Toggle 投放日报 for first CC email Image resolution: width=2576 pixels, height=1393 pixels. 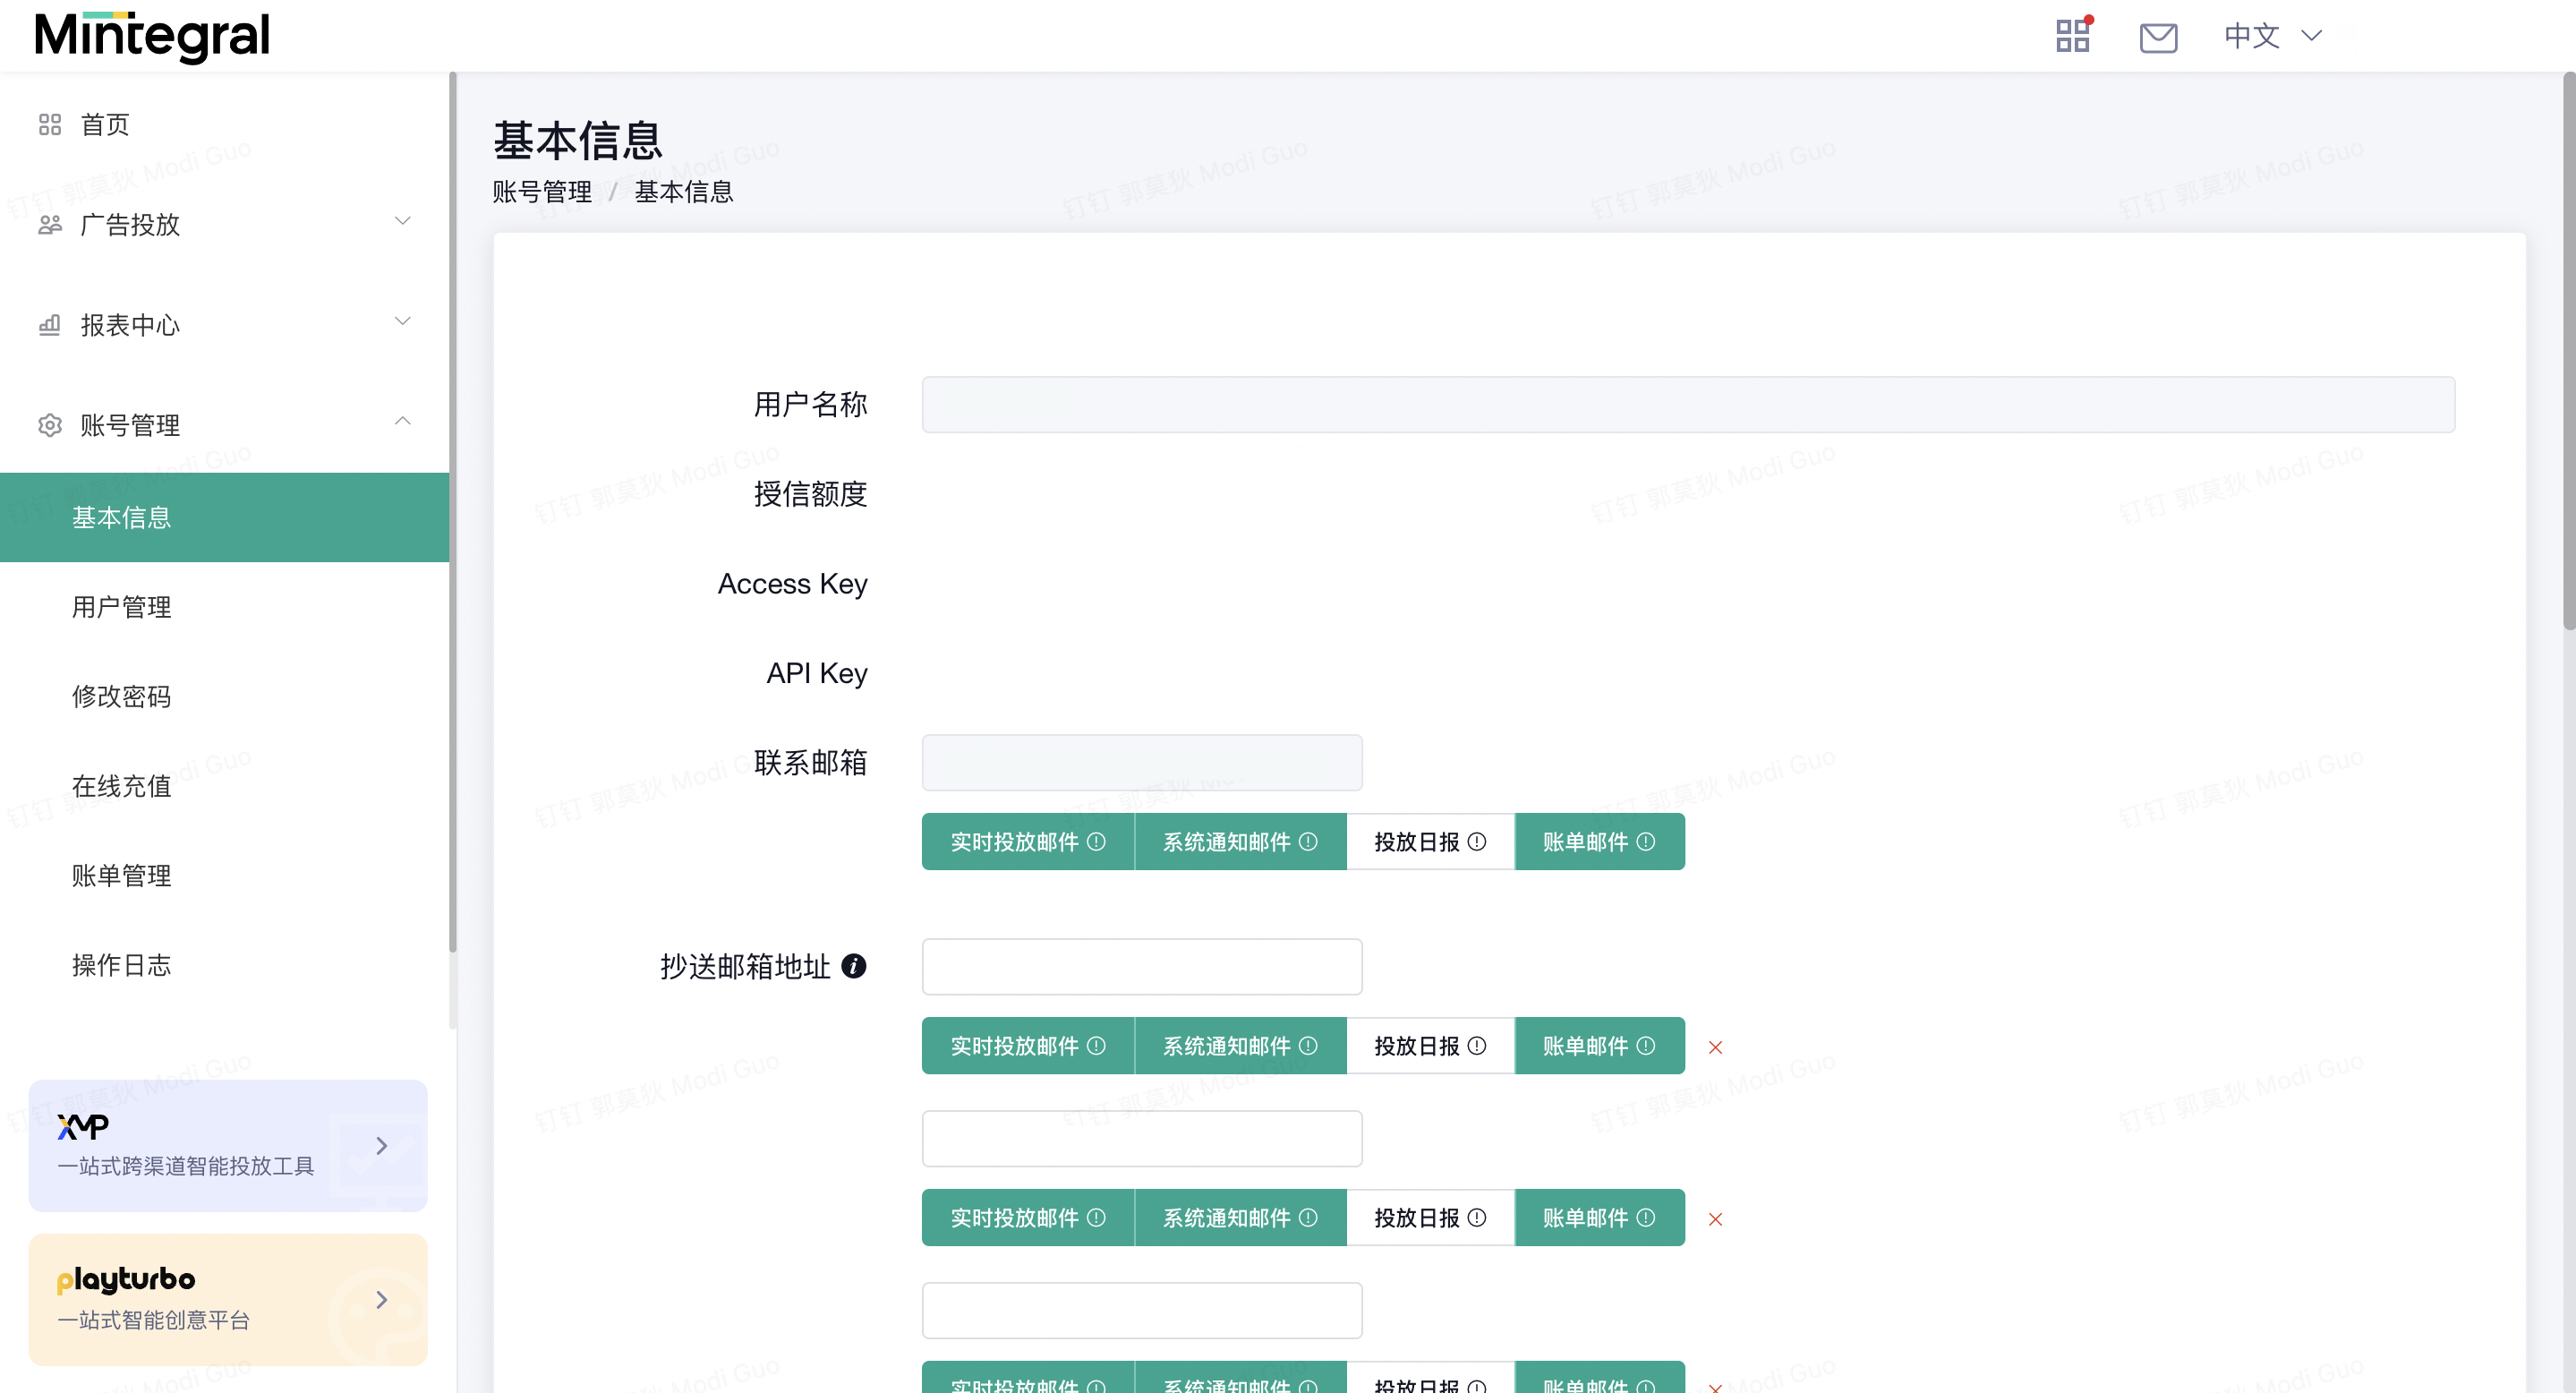click(1431, 1046)
